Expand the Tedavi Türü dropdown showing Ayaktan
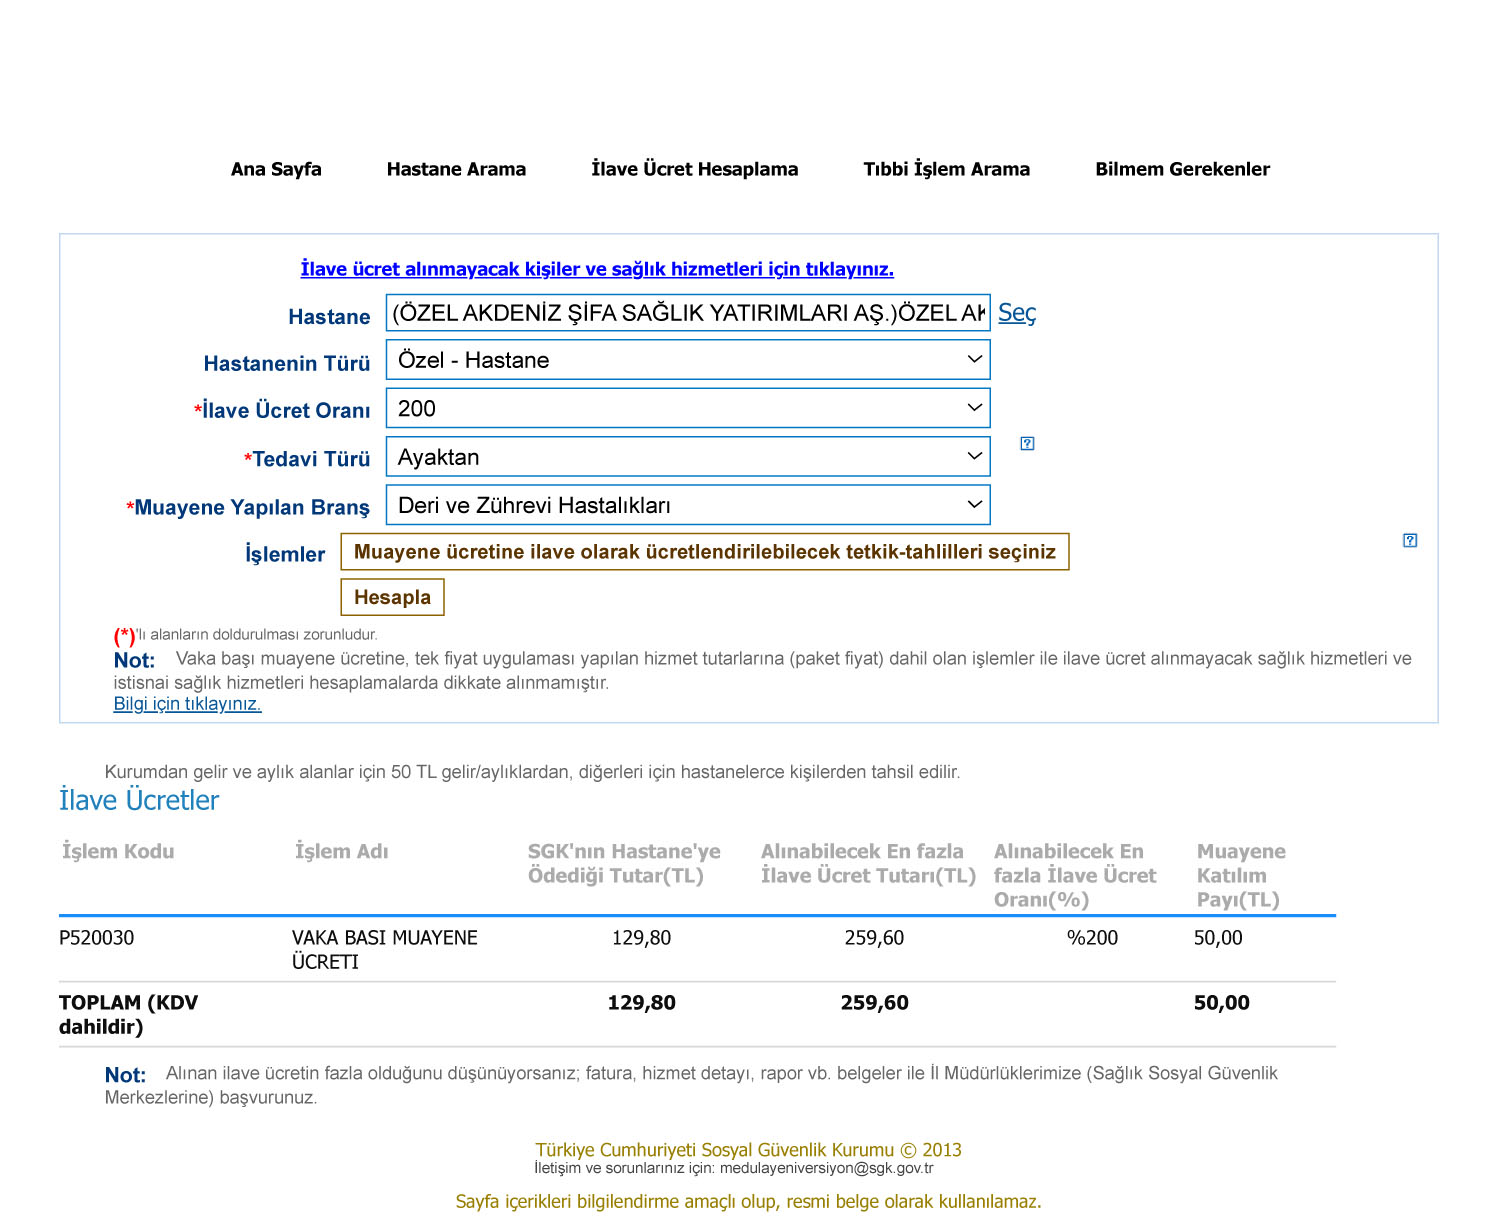Screen dimensions: 1496x1229 pos(687,457)
